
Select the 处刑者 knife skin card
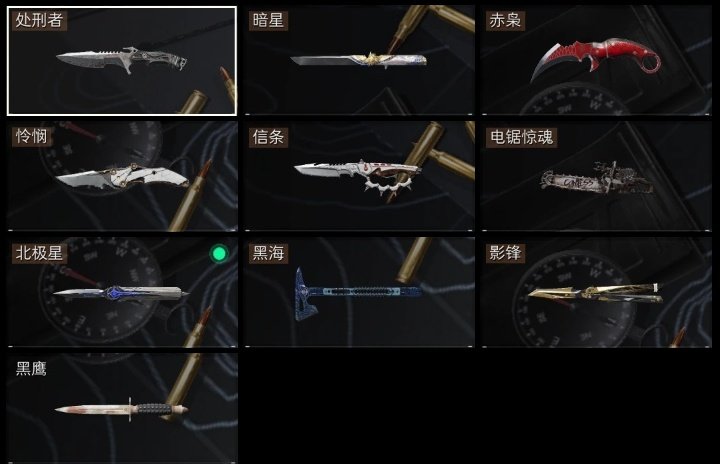click(122, 61)
